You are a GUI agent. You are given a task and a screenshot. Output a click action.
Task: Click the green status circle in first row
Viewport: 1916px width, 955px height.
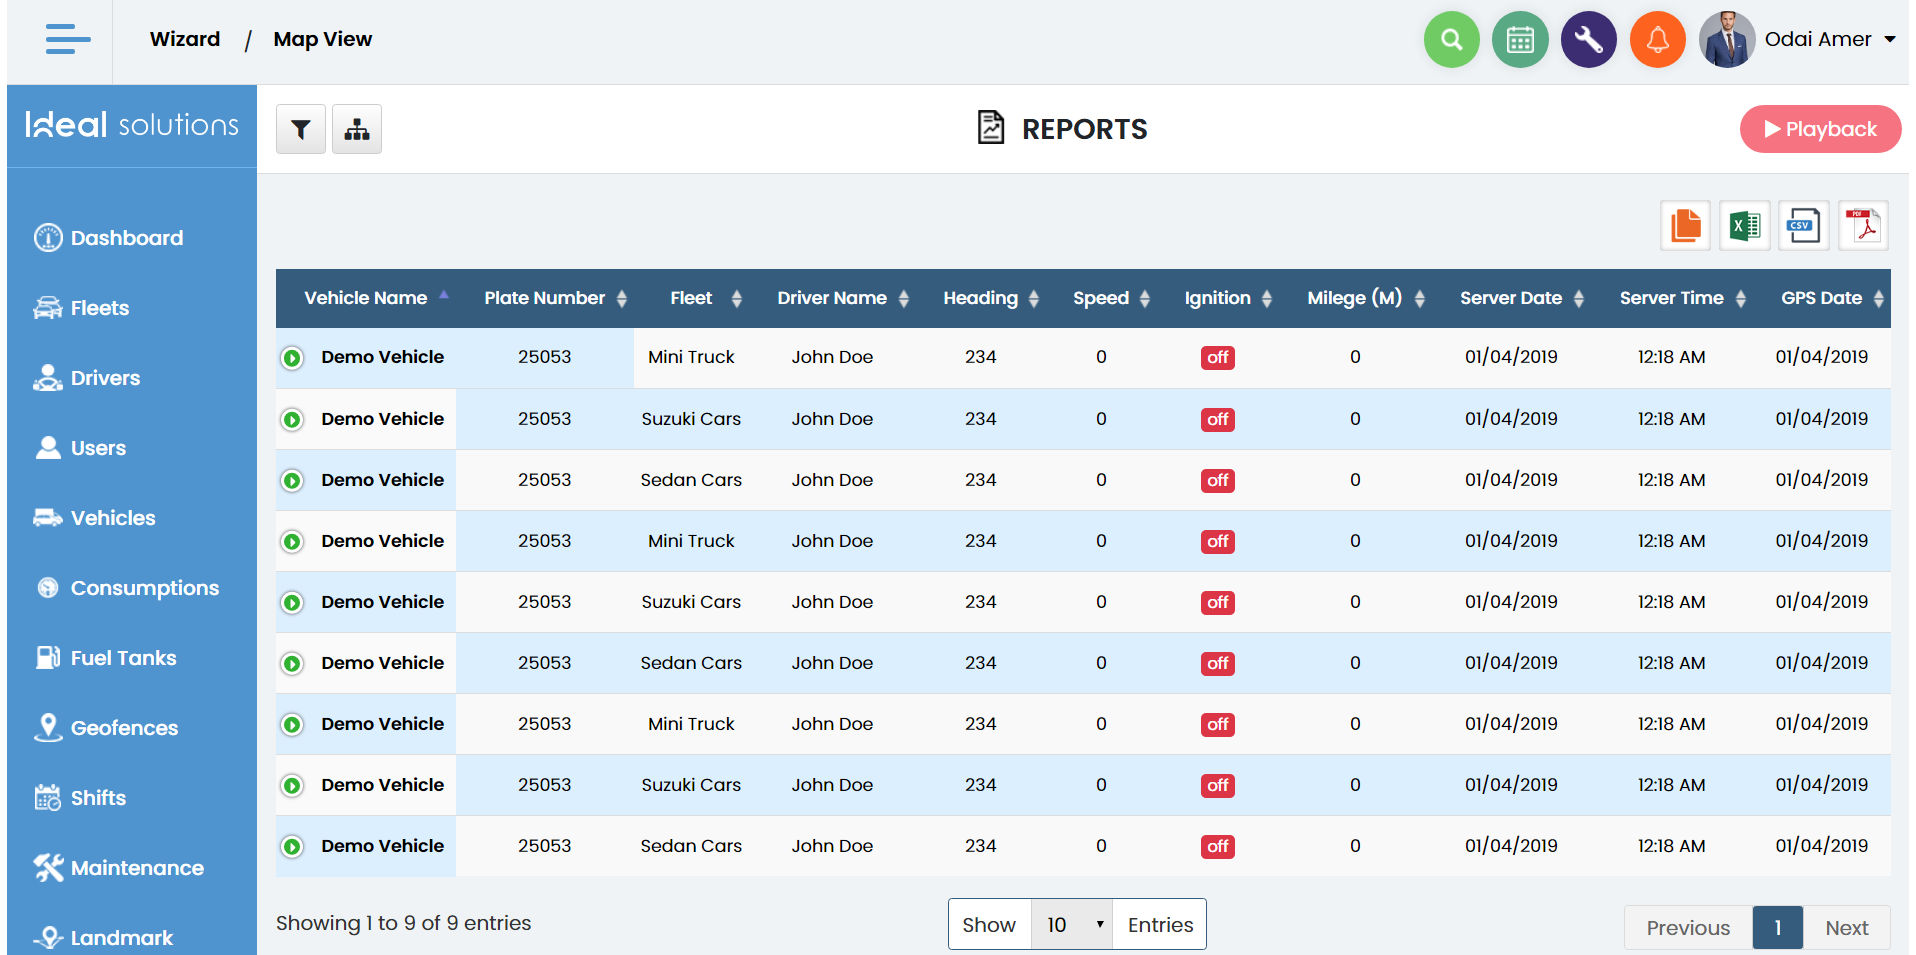click(292, 358)
